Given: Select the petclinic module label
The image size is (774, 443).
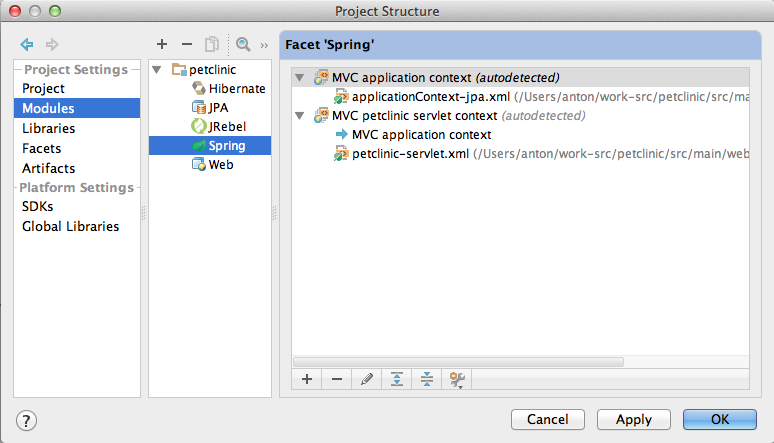Looking at the screenshot, I should point(213,70).
